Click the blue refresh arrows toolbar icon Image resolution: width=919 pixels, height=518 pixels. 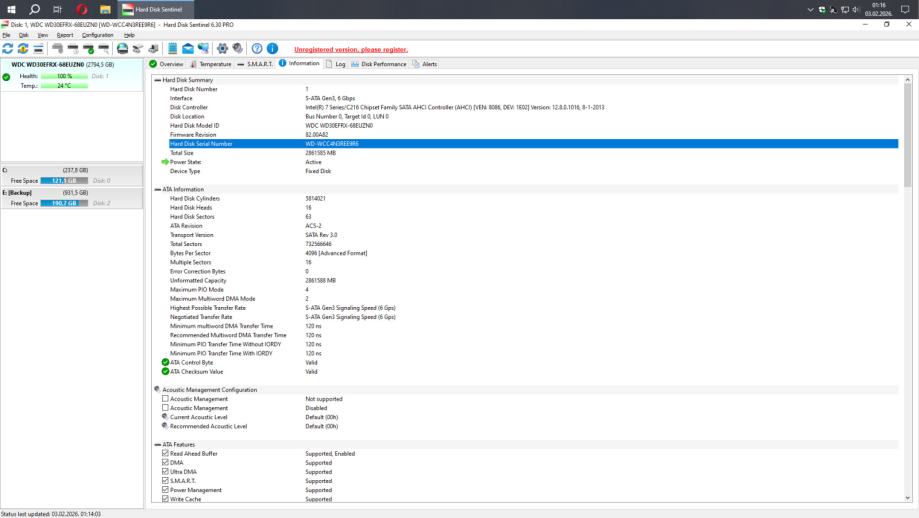8,48
